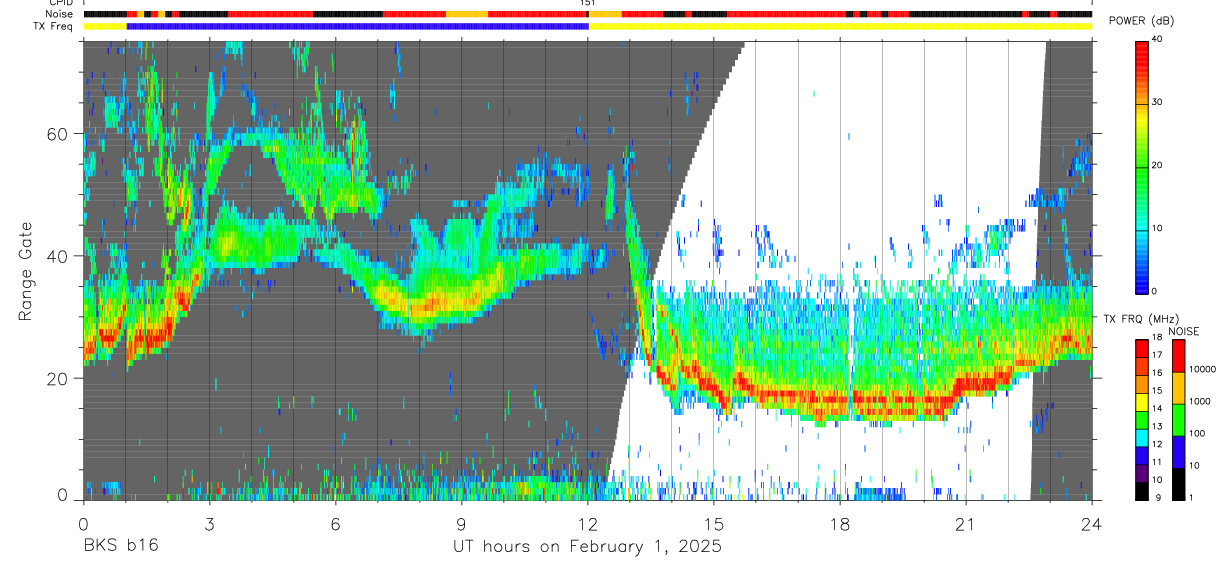Image resolution: width=1228 pixels, height=567 pixels.
Task: Click the "15" x-axis hour label
Action: coord(713,524)
